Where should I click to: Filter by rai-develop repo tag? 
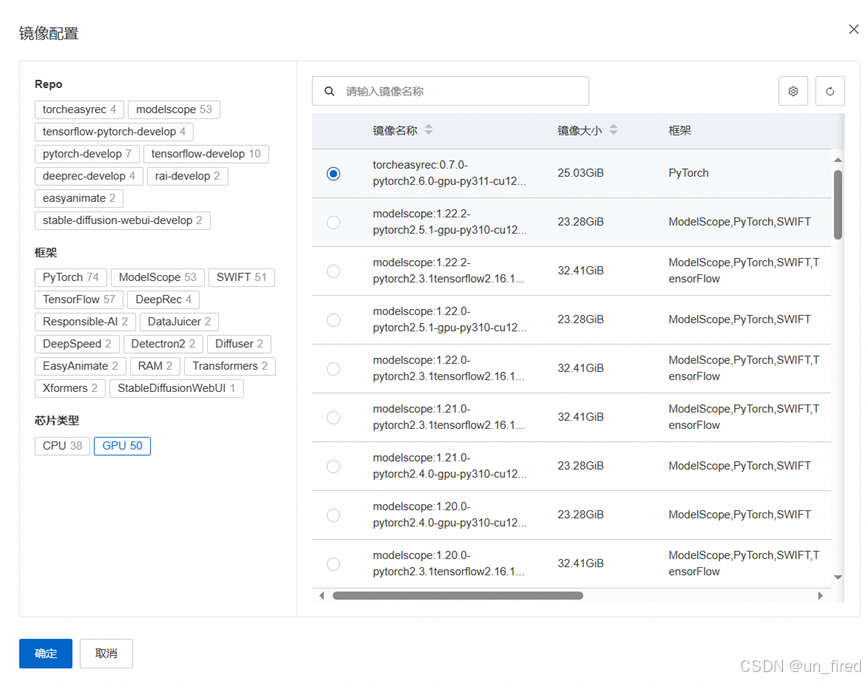point(188,176)
